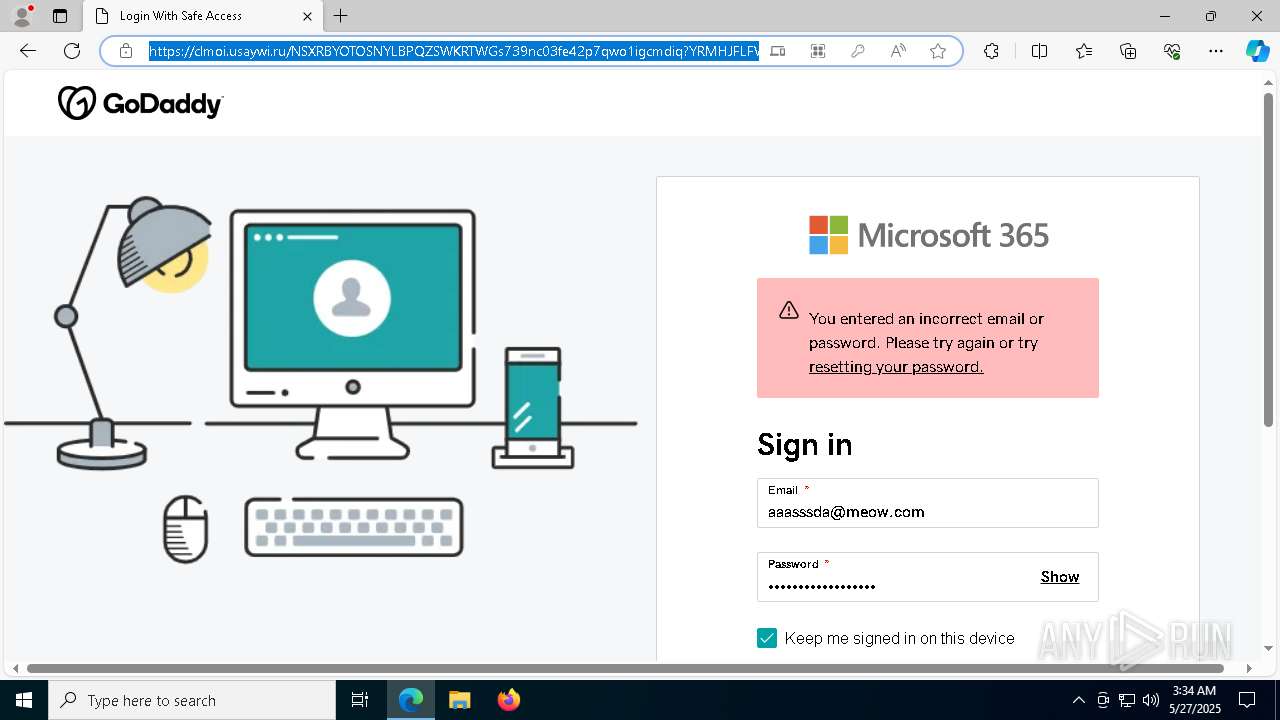Click the warning triangle alert icon
This screenshot has width=1280, height=720.
789,311
